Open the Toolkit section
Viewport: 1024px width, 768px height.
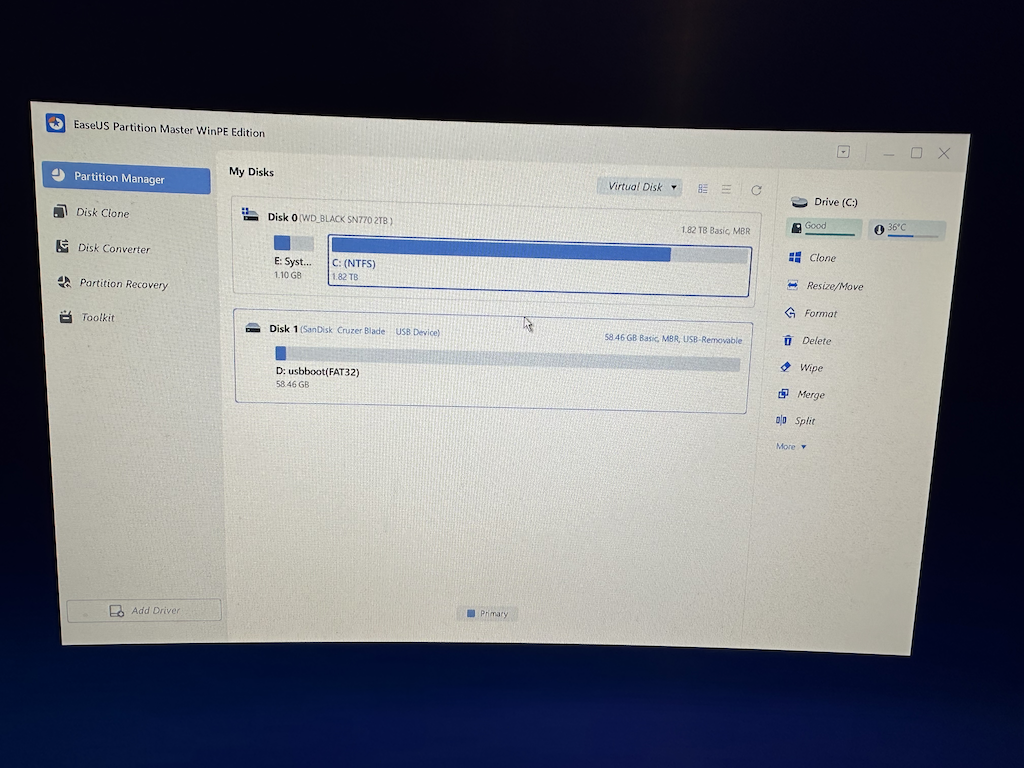pos(97,317)
